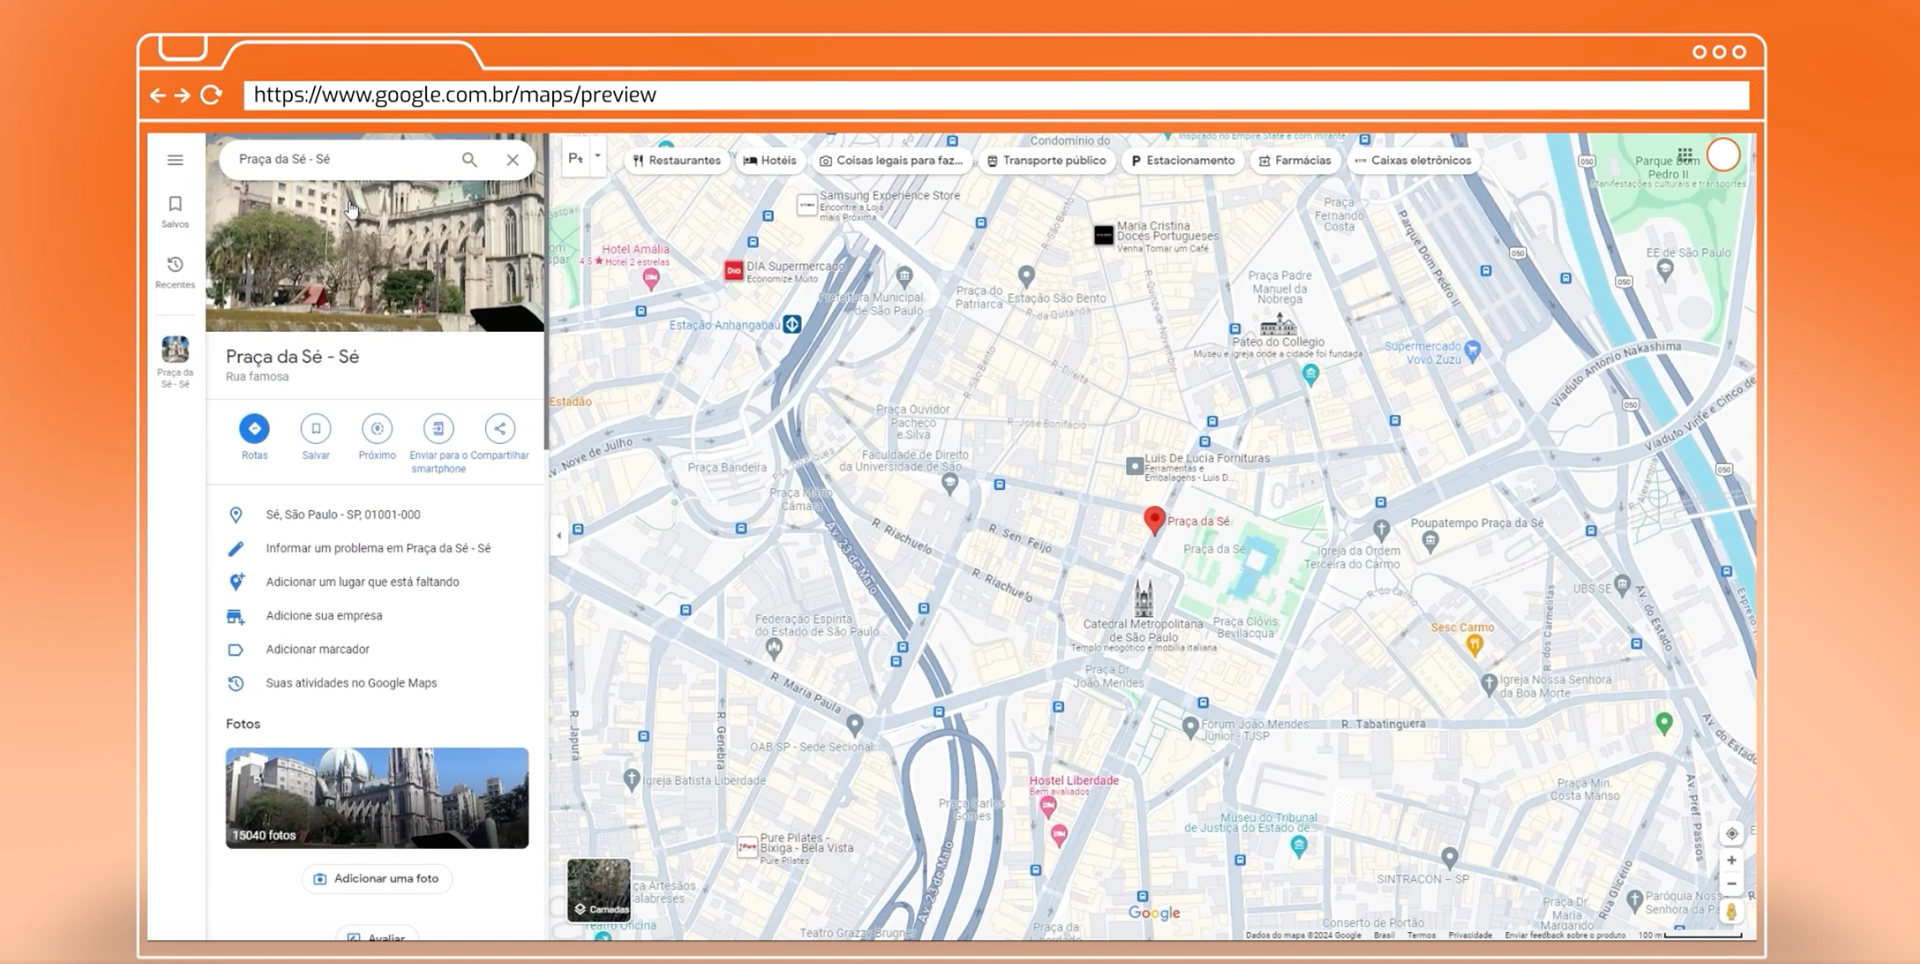The width and height of the screenshot is (1920, 964).
Task: Open Privacidade link in map footer
Action: 1470,936
